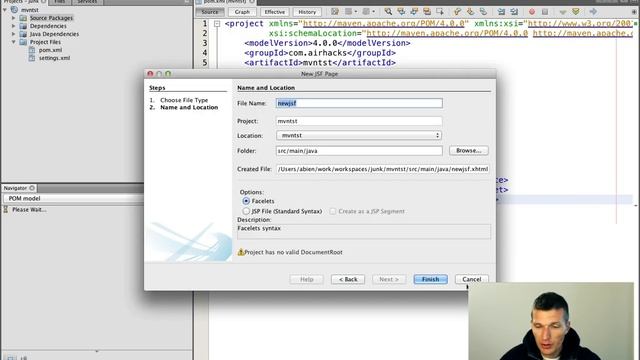Screen dimensions: 640x360
Task: Expand the Source Packages node
Action: pos(13,18)
